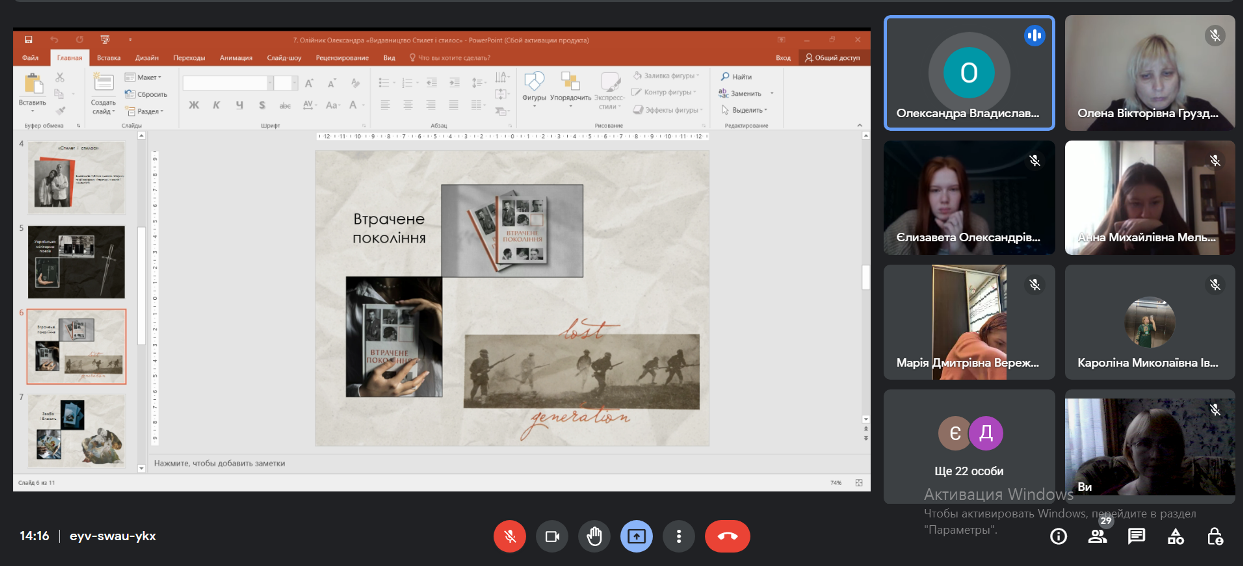Viewport: 1243px width, 566px height.
Task: Open meeting details info icon
Action: [1058, 536]
